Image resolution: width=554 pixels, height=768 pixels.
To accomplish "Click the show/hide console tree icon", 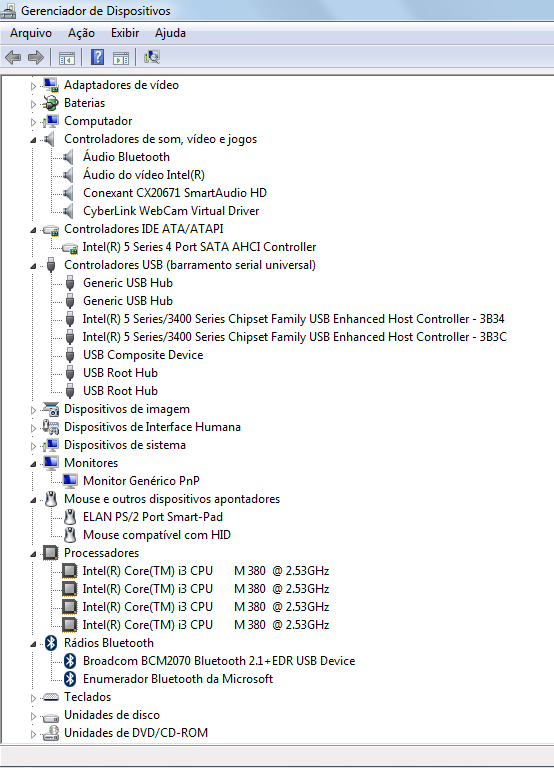I will (x=67, y=58).
